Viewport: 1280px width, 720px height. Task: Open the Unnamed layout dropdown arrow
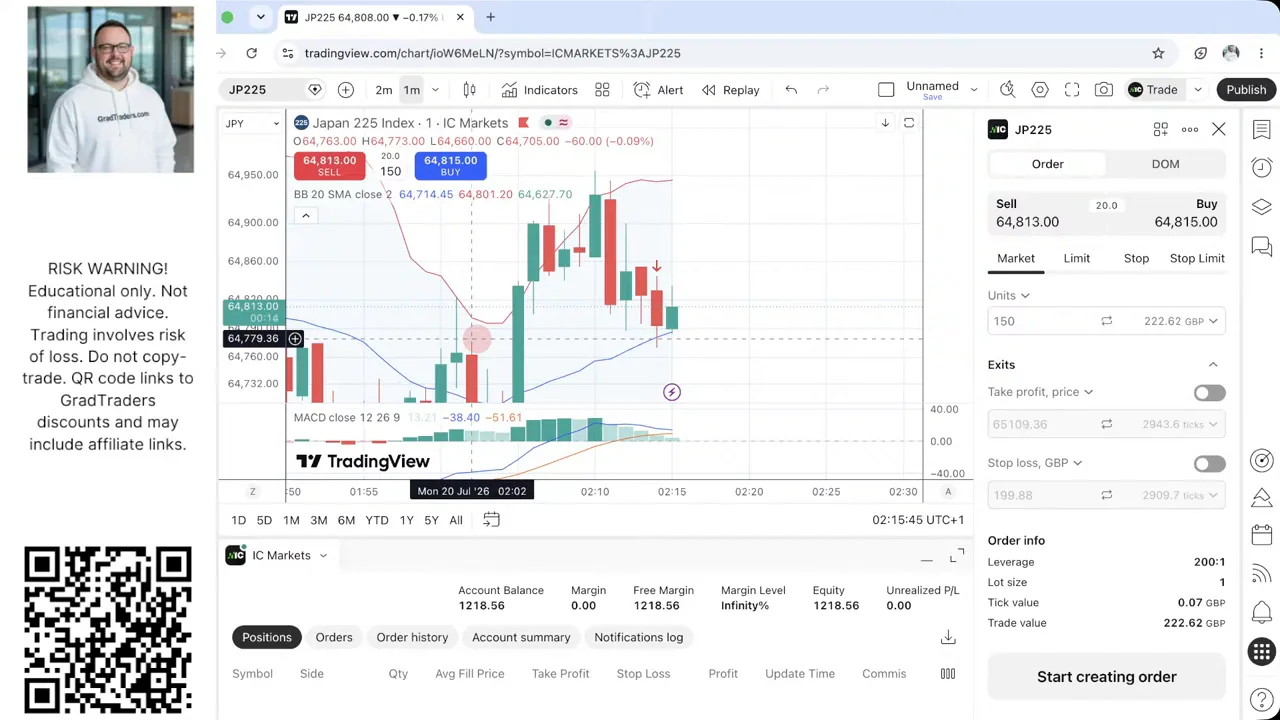[973, 90]
